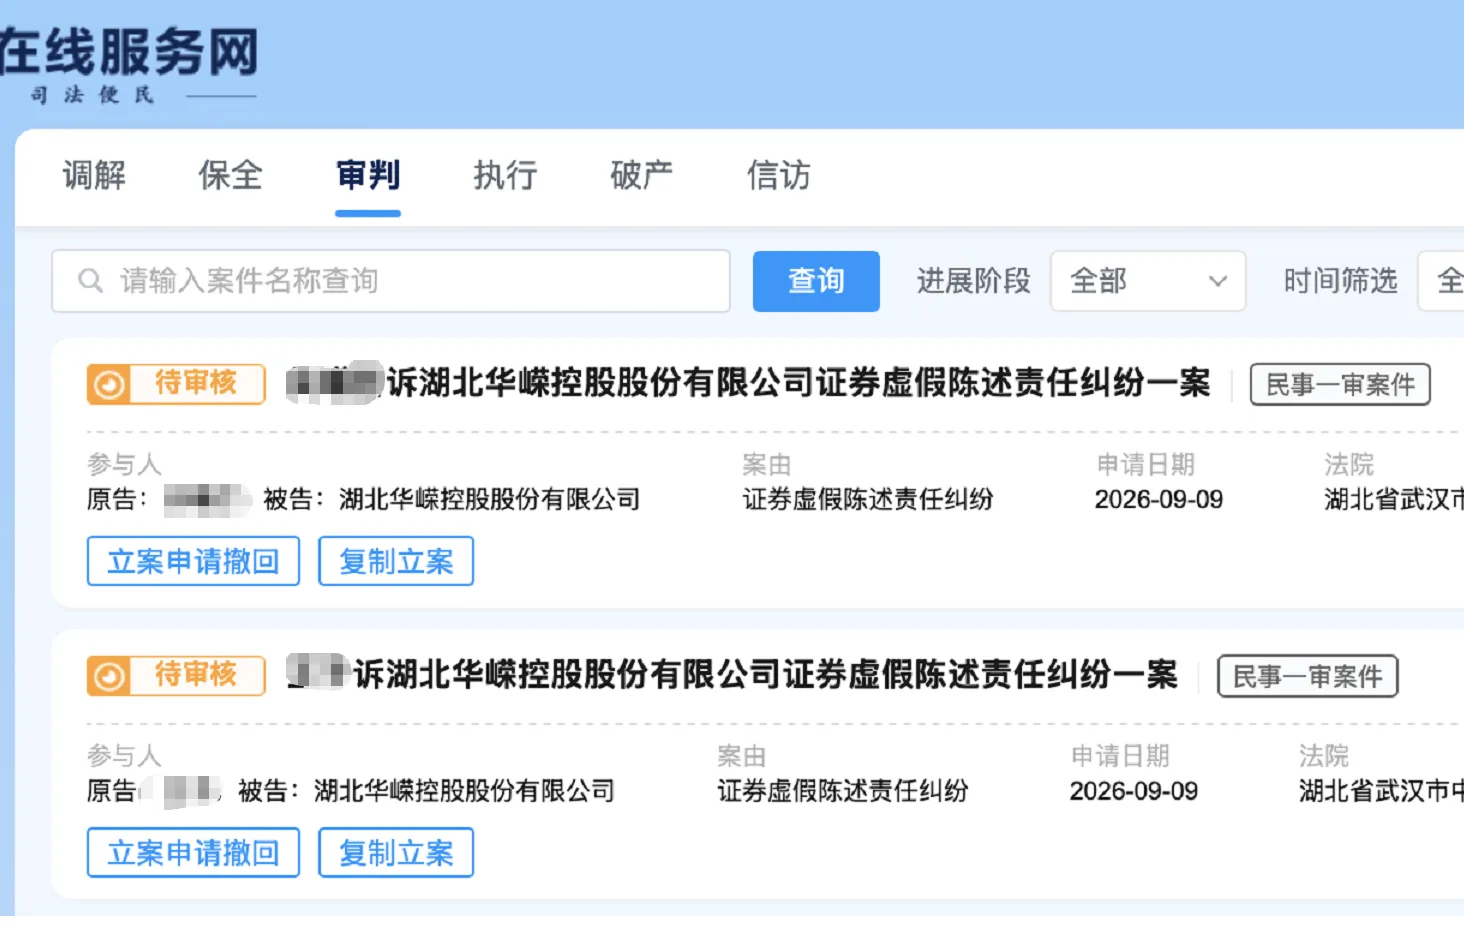Viewport: 1464px width, 926px height.
Task: Click the 民事一审案件 tag on first case
Action: click(1340, 385)
